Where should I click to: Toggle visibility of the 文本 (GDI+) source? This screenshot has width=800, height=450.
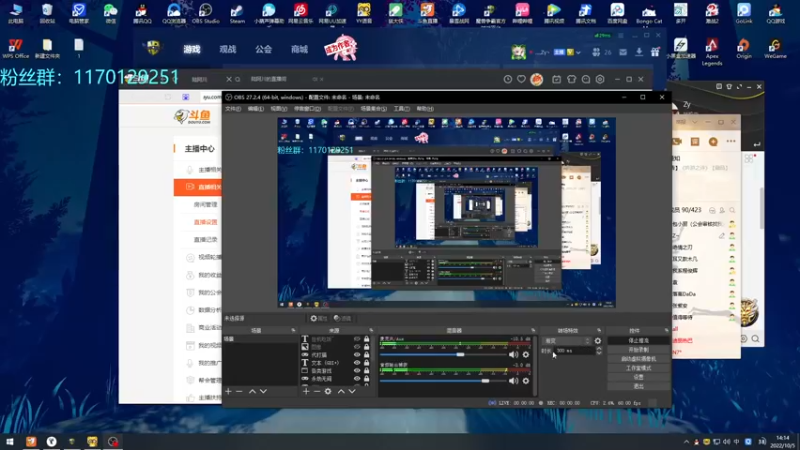click(x=357, y=363)
